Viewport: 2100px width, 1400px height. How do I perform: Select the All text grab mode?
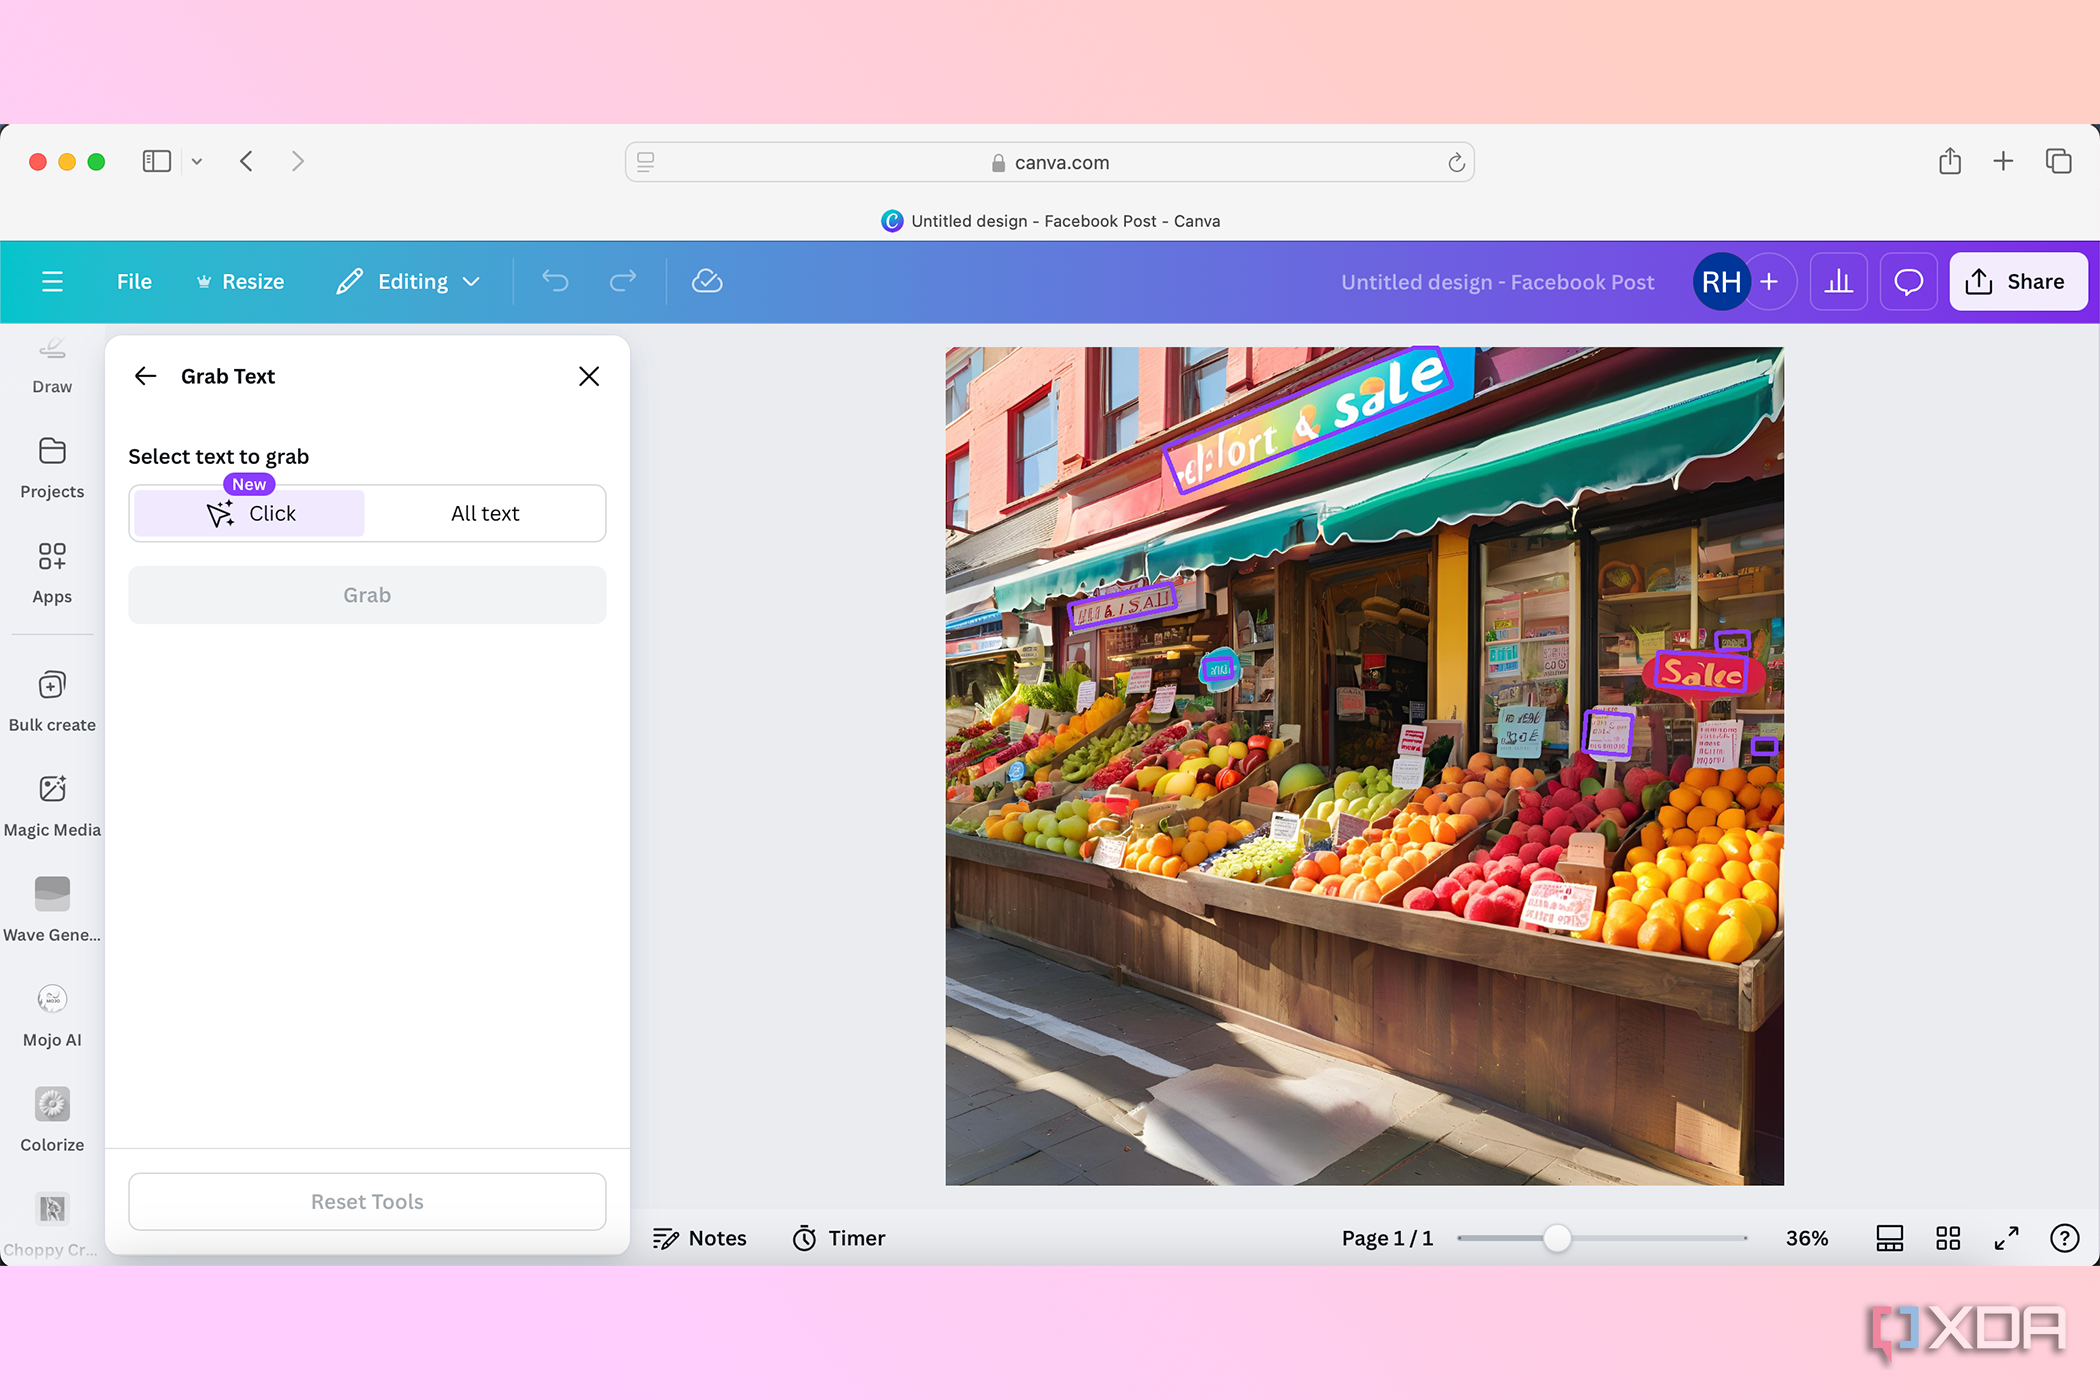485,514
